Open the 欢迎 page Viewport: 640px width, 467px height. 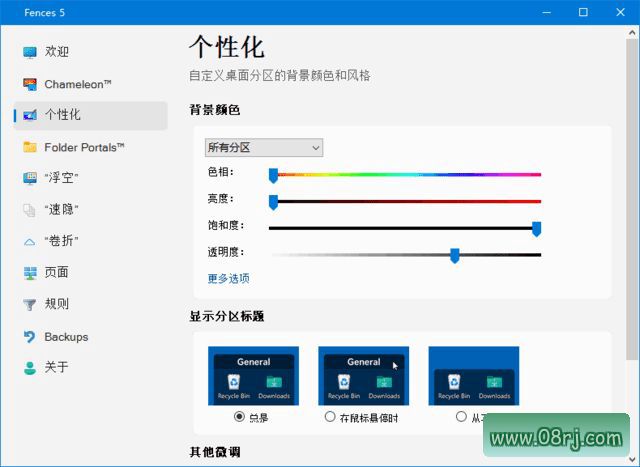91,52
